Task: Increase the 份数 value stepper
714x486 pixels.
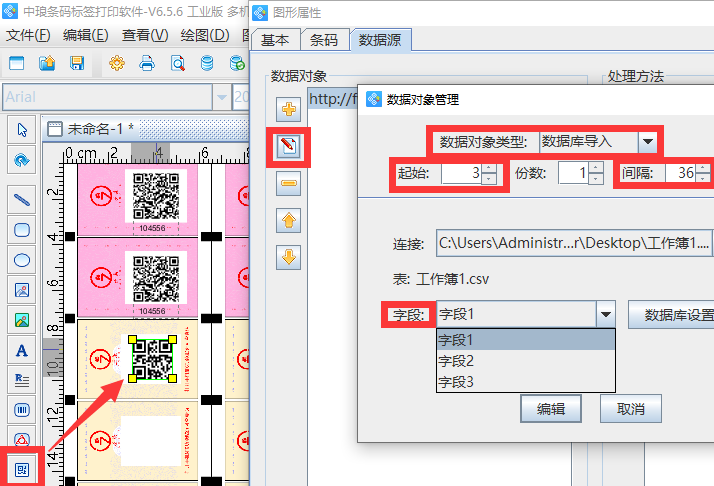Action: point(596,168)
